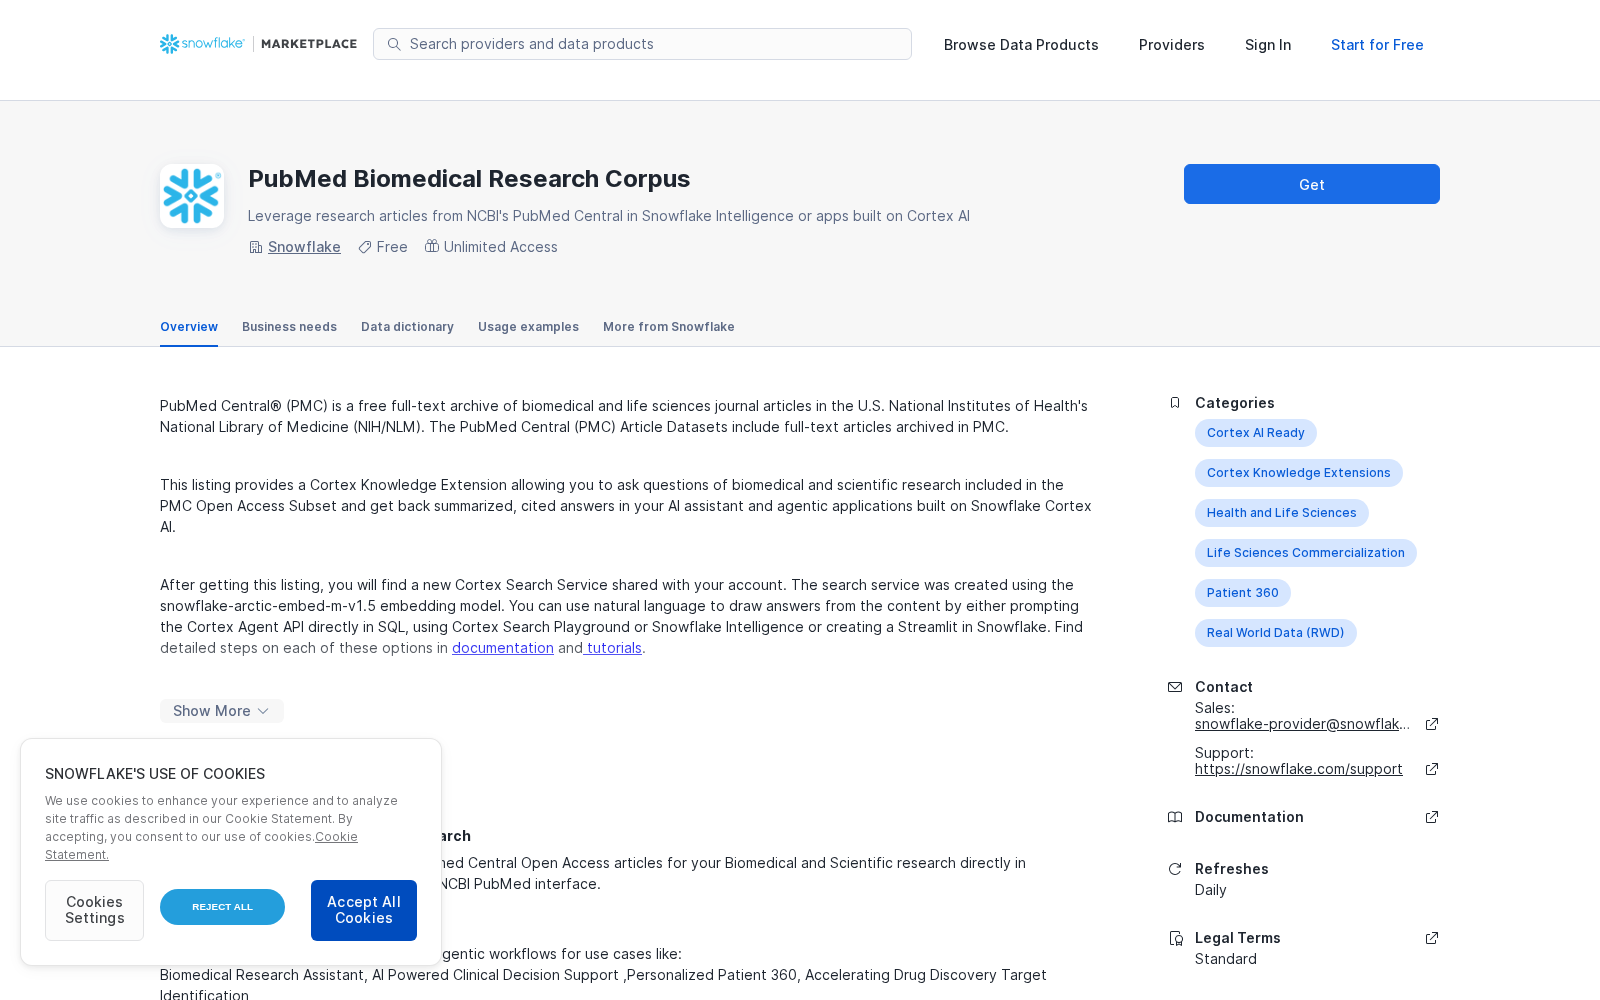Screen dimensions: 1600x1000
Task: Switch to the Overview tab
Action: [189, 327]
